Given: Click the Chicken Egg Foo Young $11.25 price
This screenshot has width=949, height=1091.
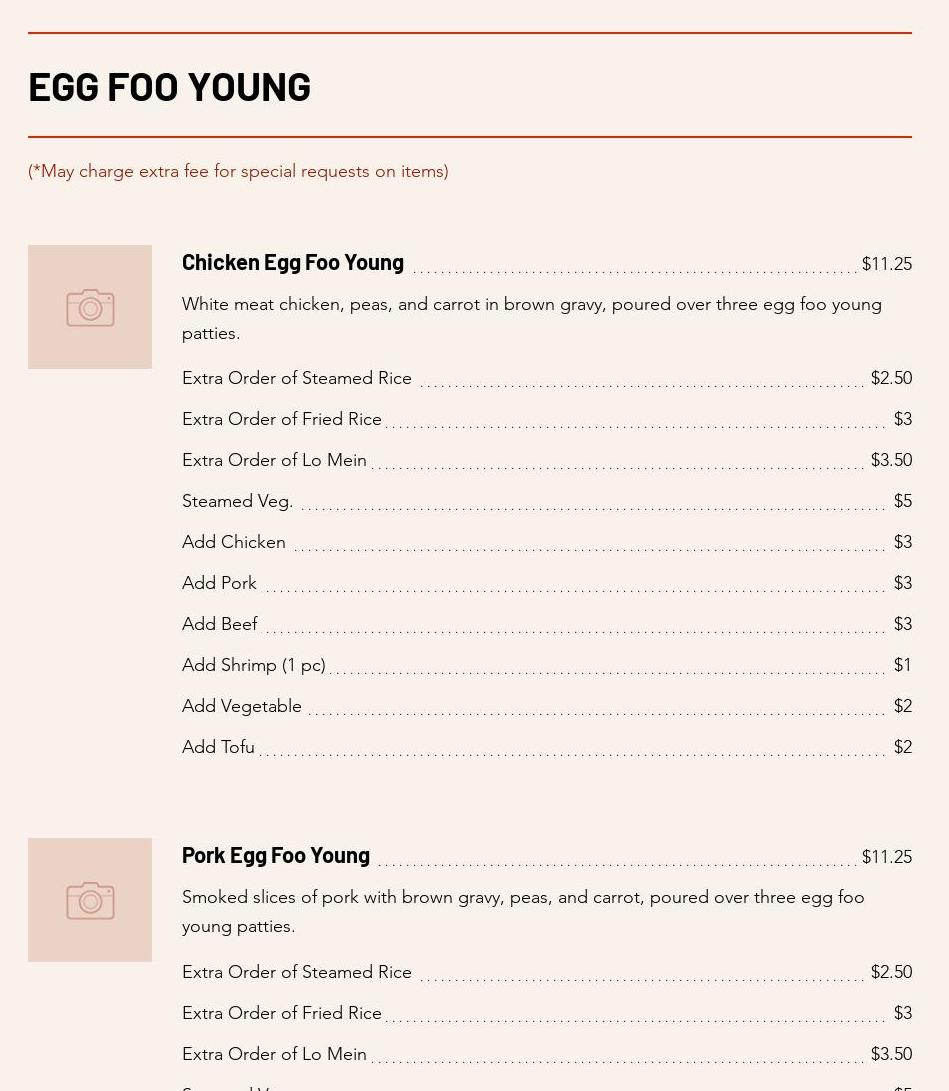Looking at the screenshot, I should pyautogui.click(x=886, y=264).
